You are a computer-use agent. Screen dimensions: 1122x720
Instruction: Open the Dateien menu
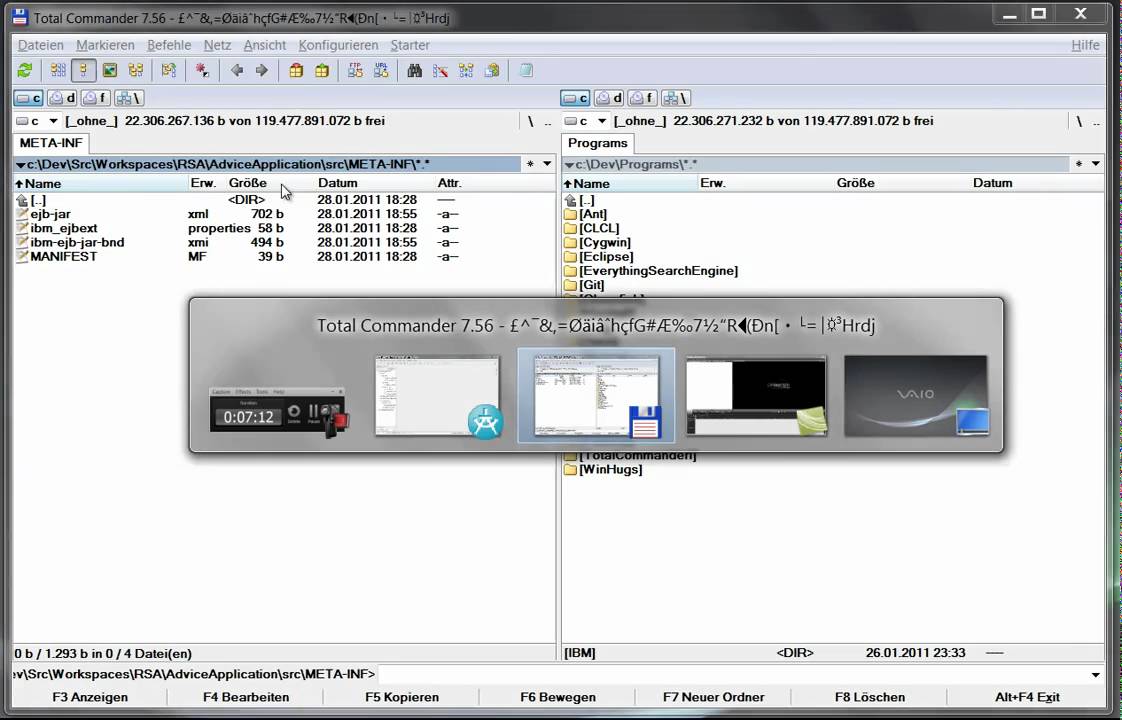pos(41,45)
